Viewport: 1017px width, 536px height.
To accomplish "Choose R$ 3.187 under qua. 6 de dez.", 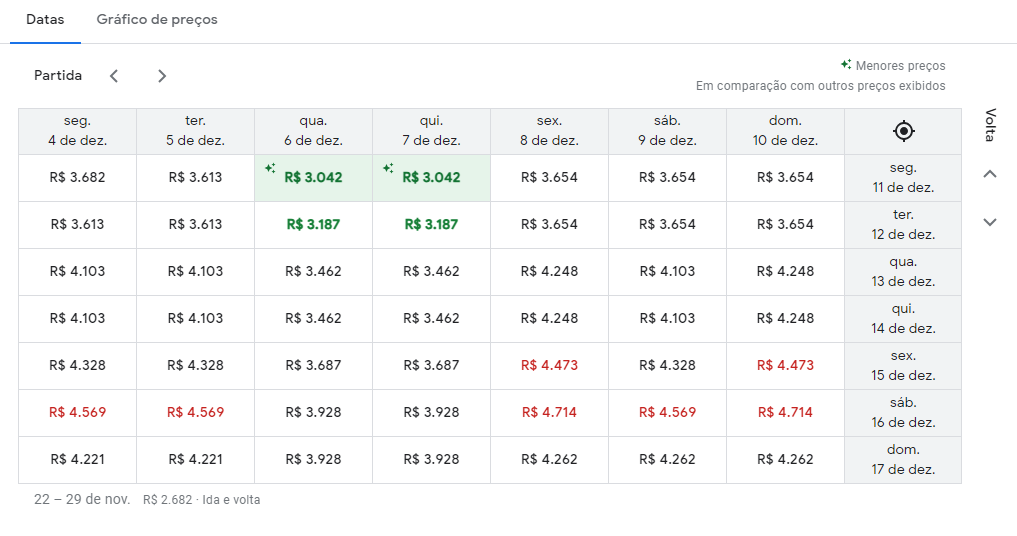I will click(x=313, y=225).
